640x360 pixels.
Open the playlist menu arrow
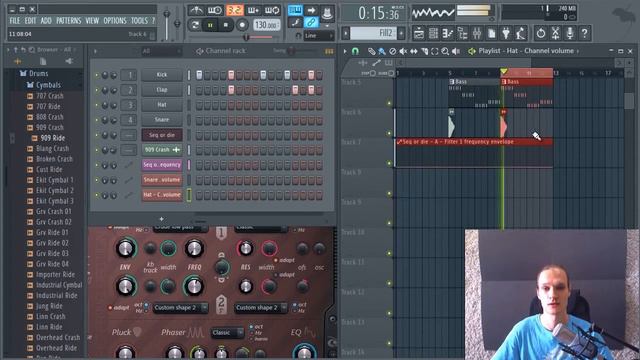click(345, 51)
